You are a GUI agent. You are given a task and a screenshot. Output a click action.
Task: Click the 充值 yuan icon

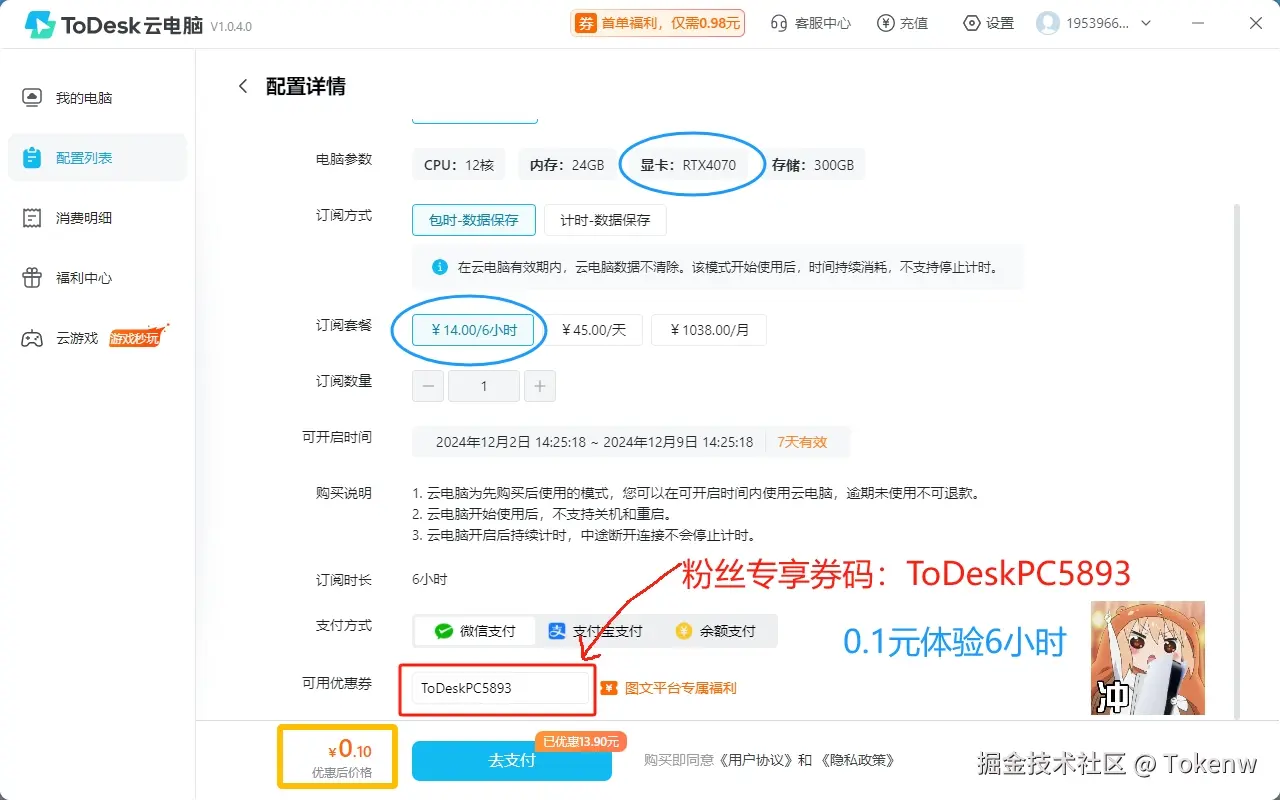[x=885, y=23]
